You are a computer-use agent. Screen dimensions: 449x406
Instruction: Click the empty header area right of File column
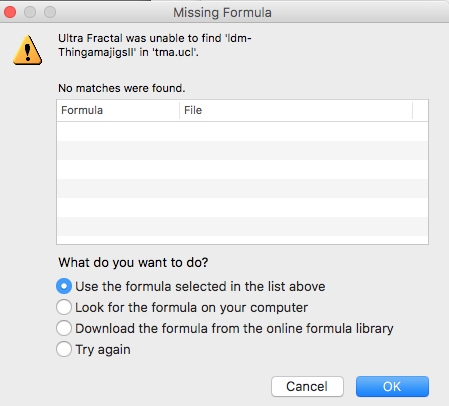pyautogui.click(x=420, y=110)
